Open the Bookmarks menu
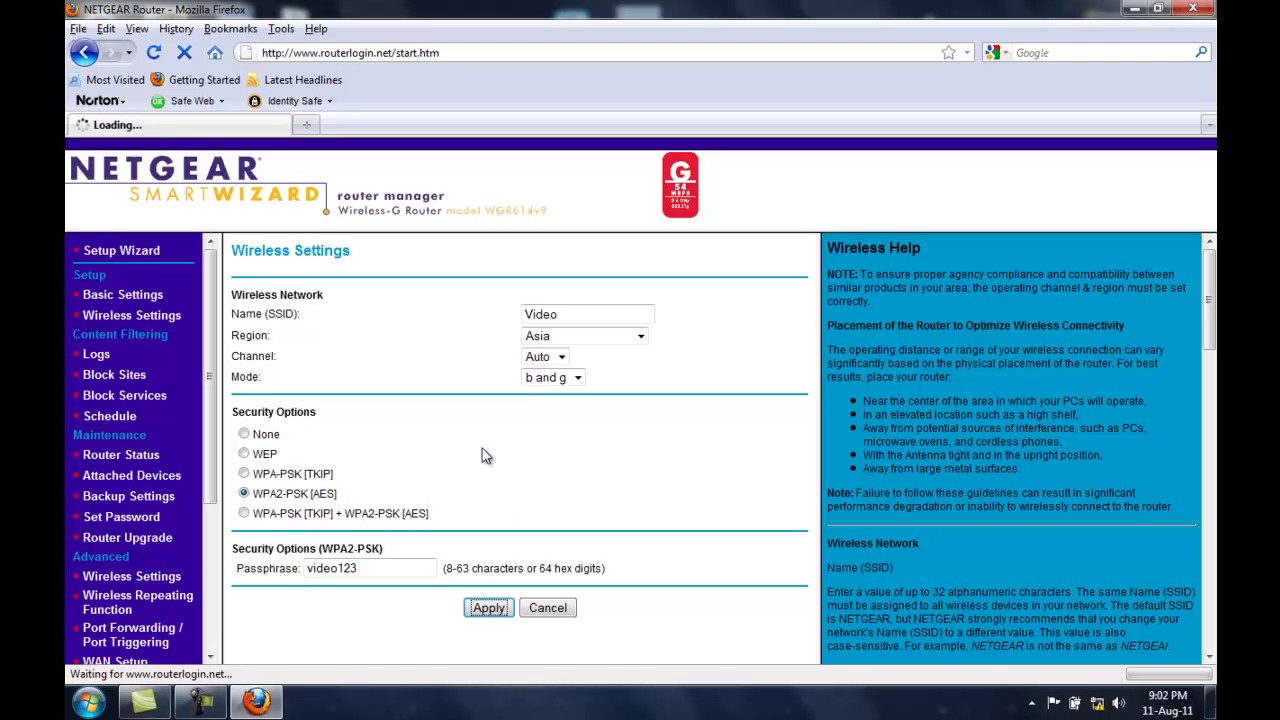The image size is (1280, 720). coord(231,29)
